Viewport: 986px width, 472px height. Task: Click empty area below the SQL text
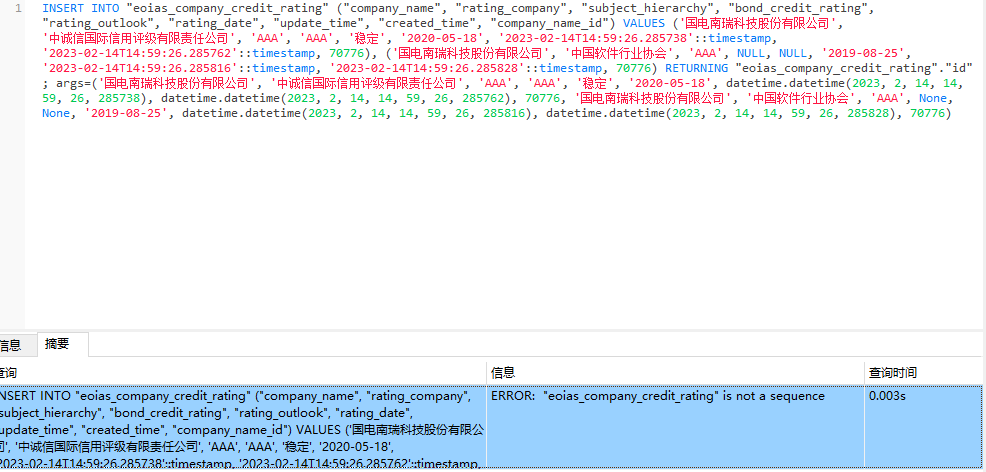500,230
